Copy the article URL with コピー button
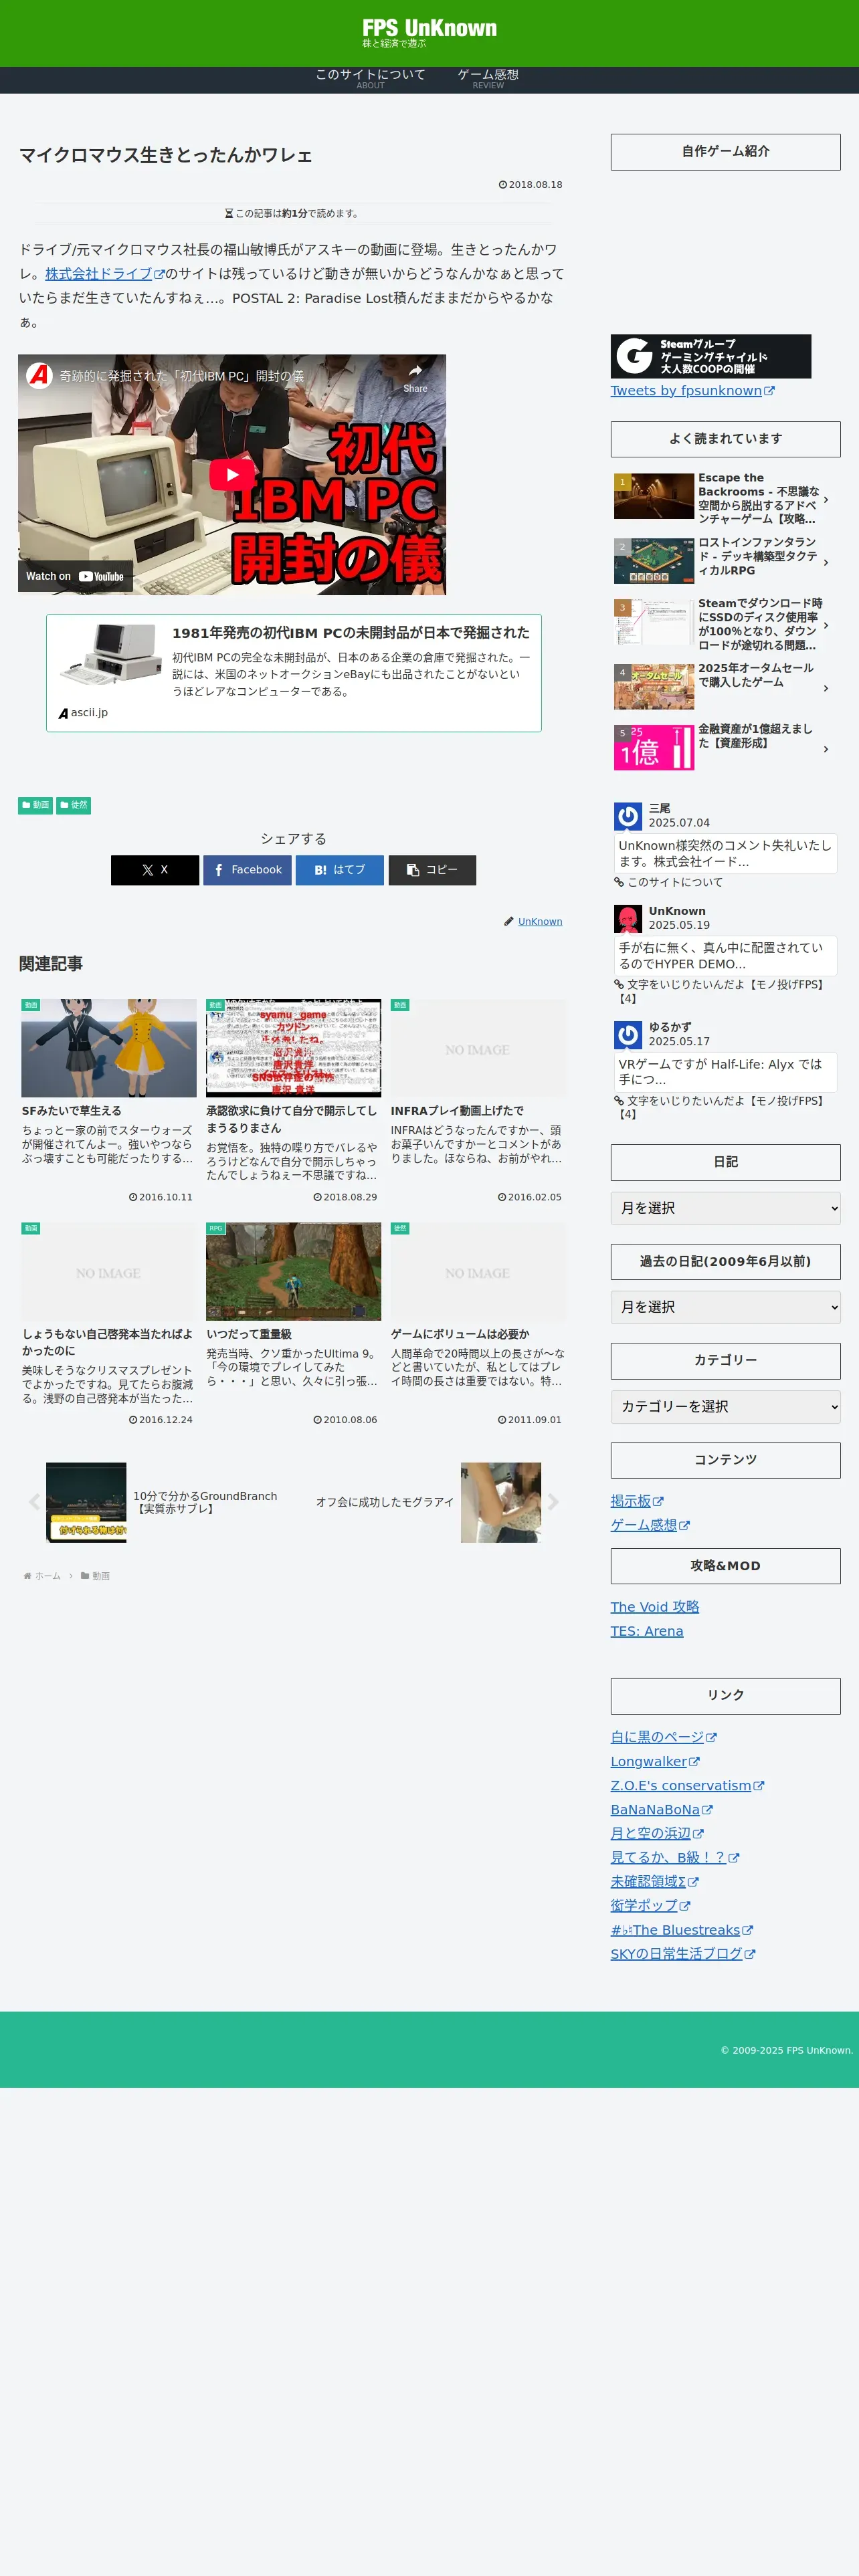This screenshot has height=2576, width=859. click(432, 870)
